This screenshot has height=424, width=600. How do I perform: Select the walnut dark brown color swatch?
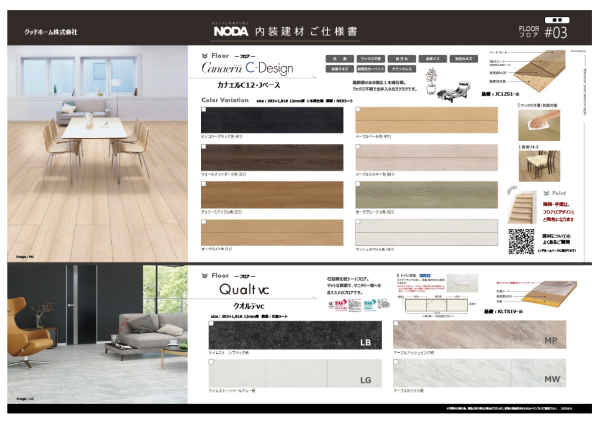pos(272,157)
